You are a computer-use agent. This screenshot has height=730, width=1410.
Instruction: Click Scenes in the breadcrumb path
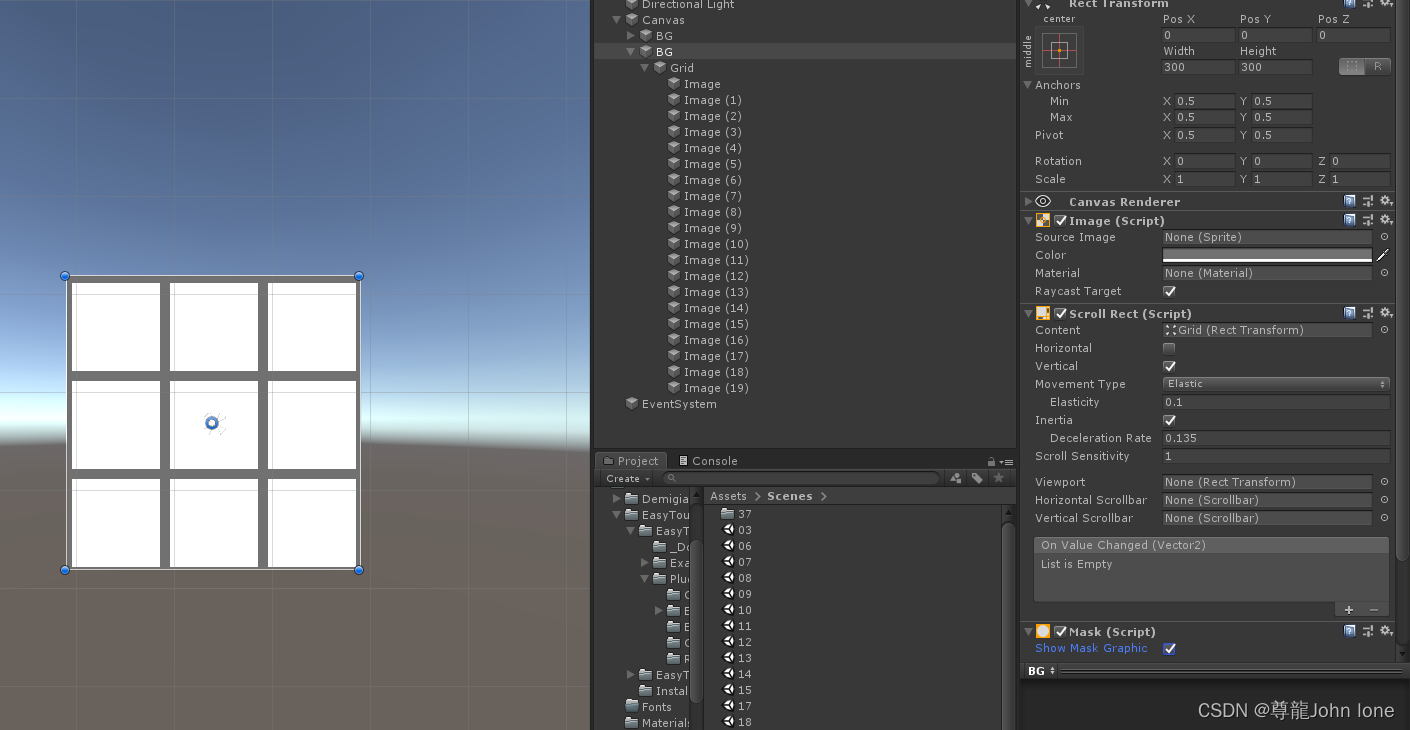point(789,496)
